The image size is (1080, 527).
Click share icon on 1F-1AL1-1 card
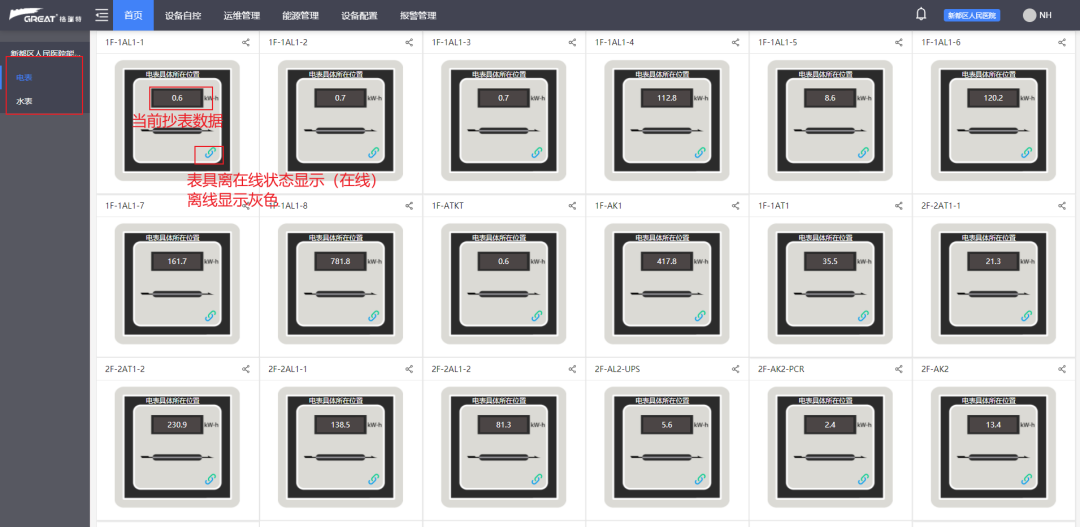[x=246, y=42]
